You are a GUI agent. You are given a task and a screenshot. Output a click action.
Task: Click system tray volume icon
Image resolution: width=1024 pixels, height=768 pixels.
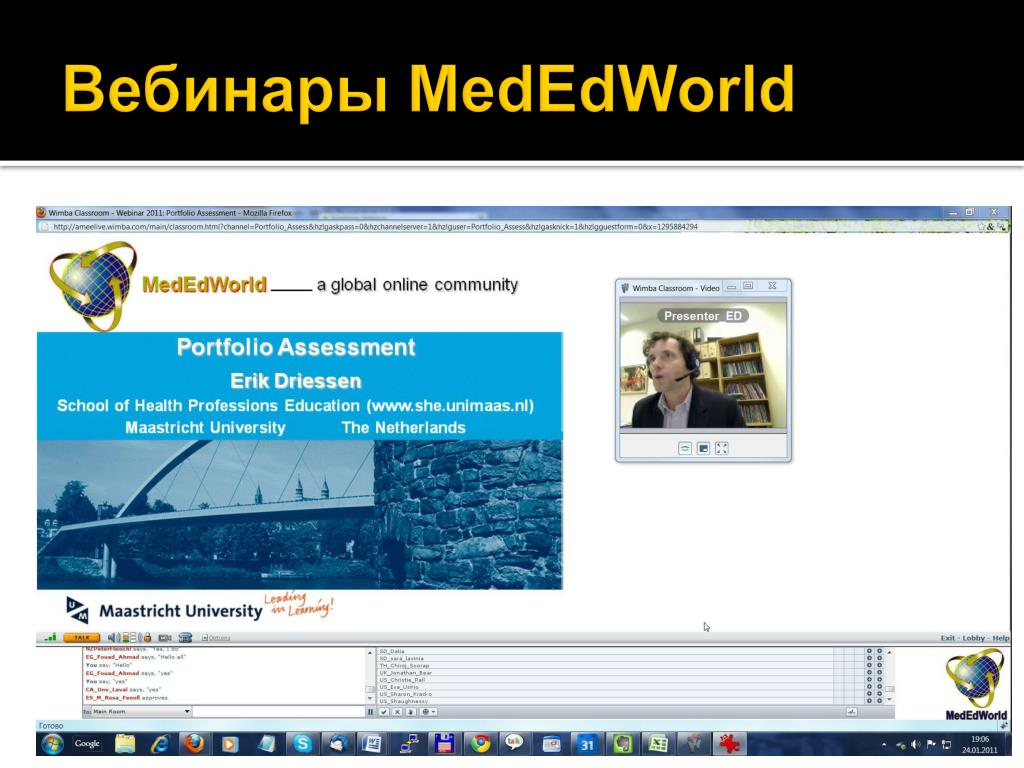(x=916, y=744)
